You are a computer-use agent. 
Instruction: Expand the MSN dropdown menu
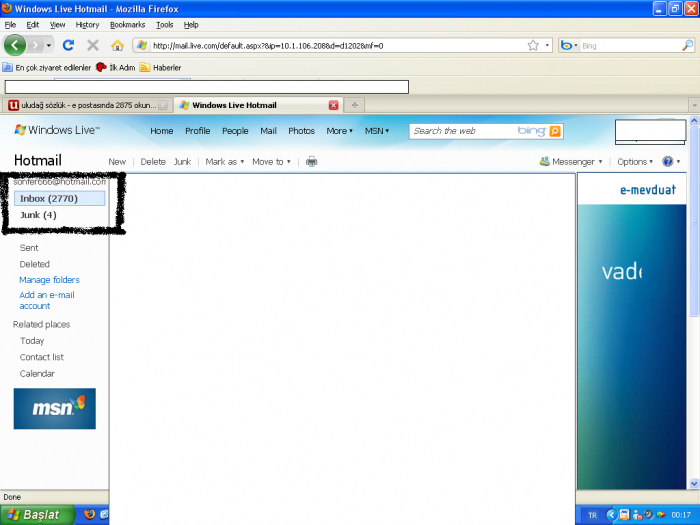377,131
